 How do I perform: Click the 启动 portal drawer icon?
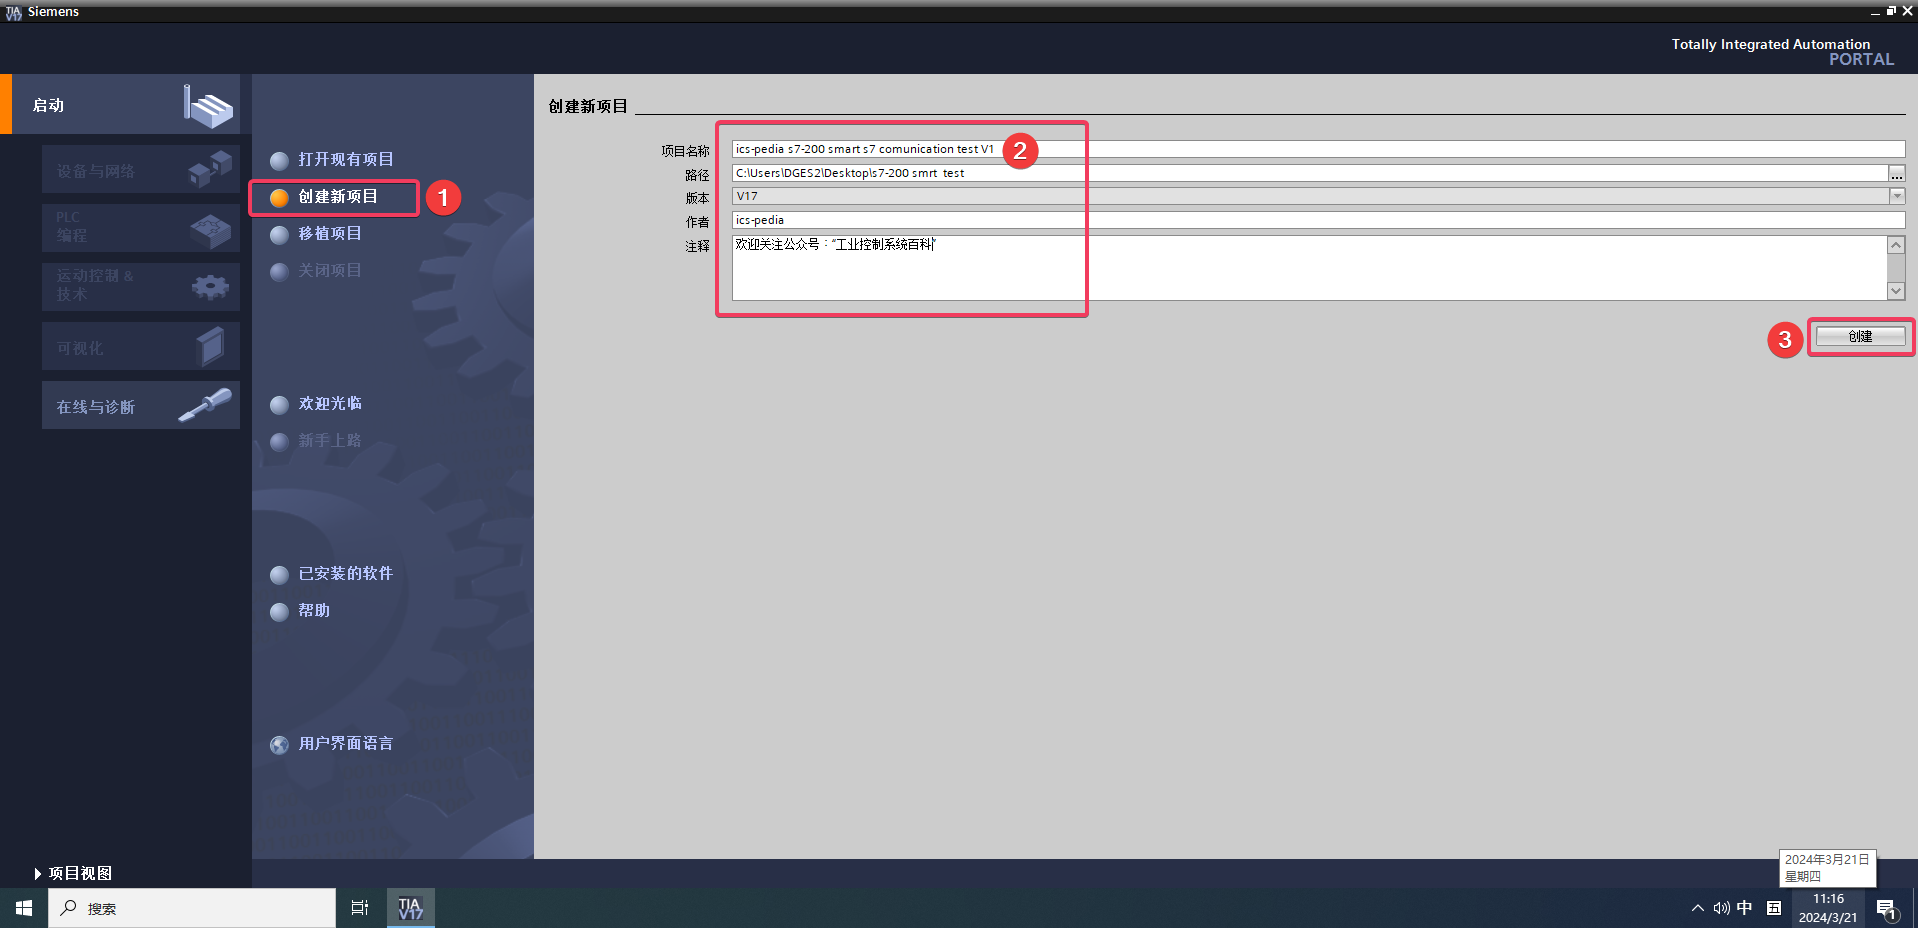tap(208, 106)
